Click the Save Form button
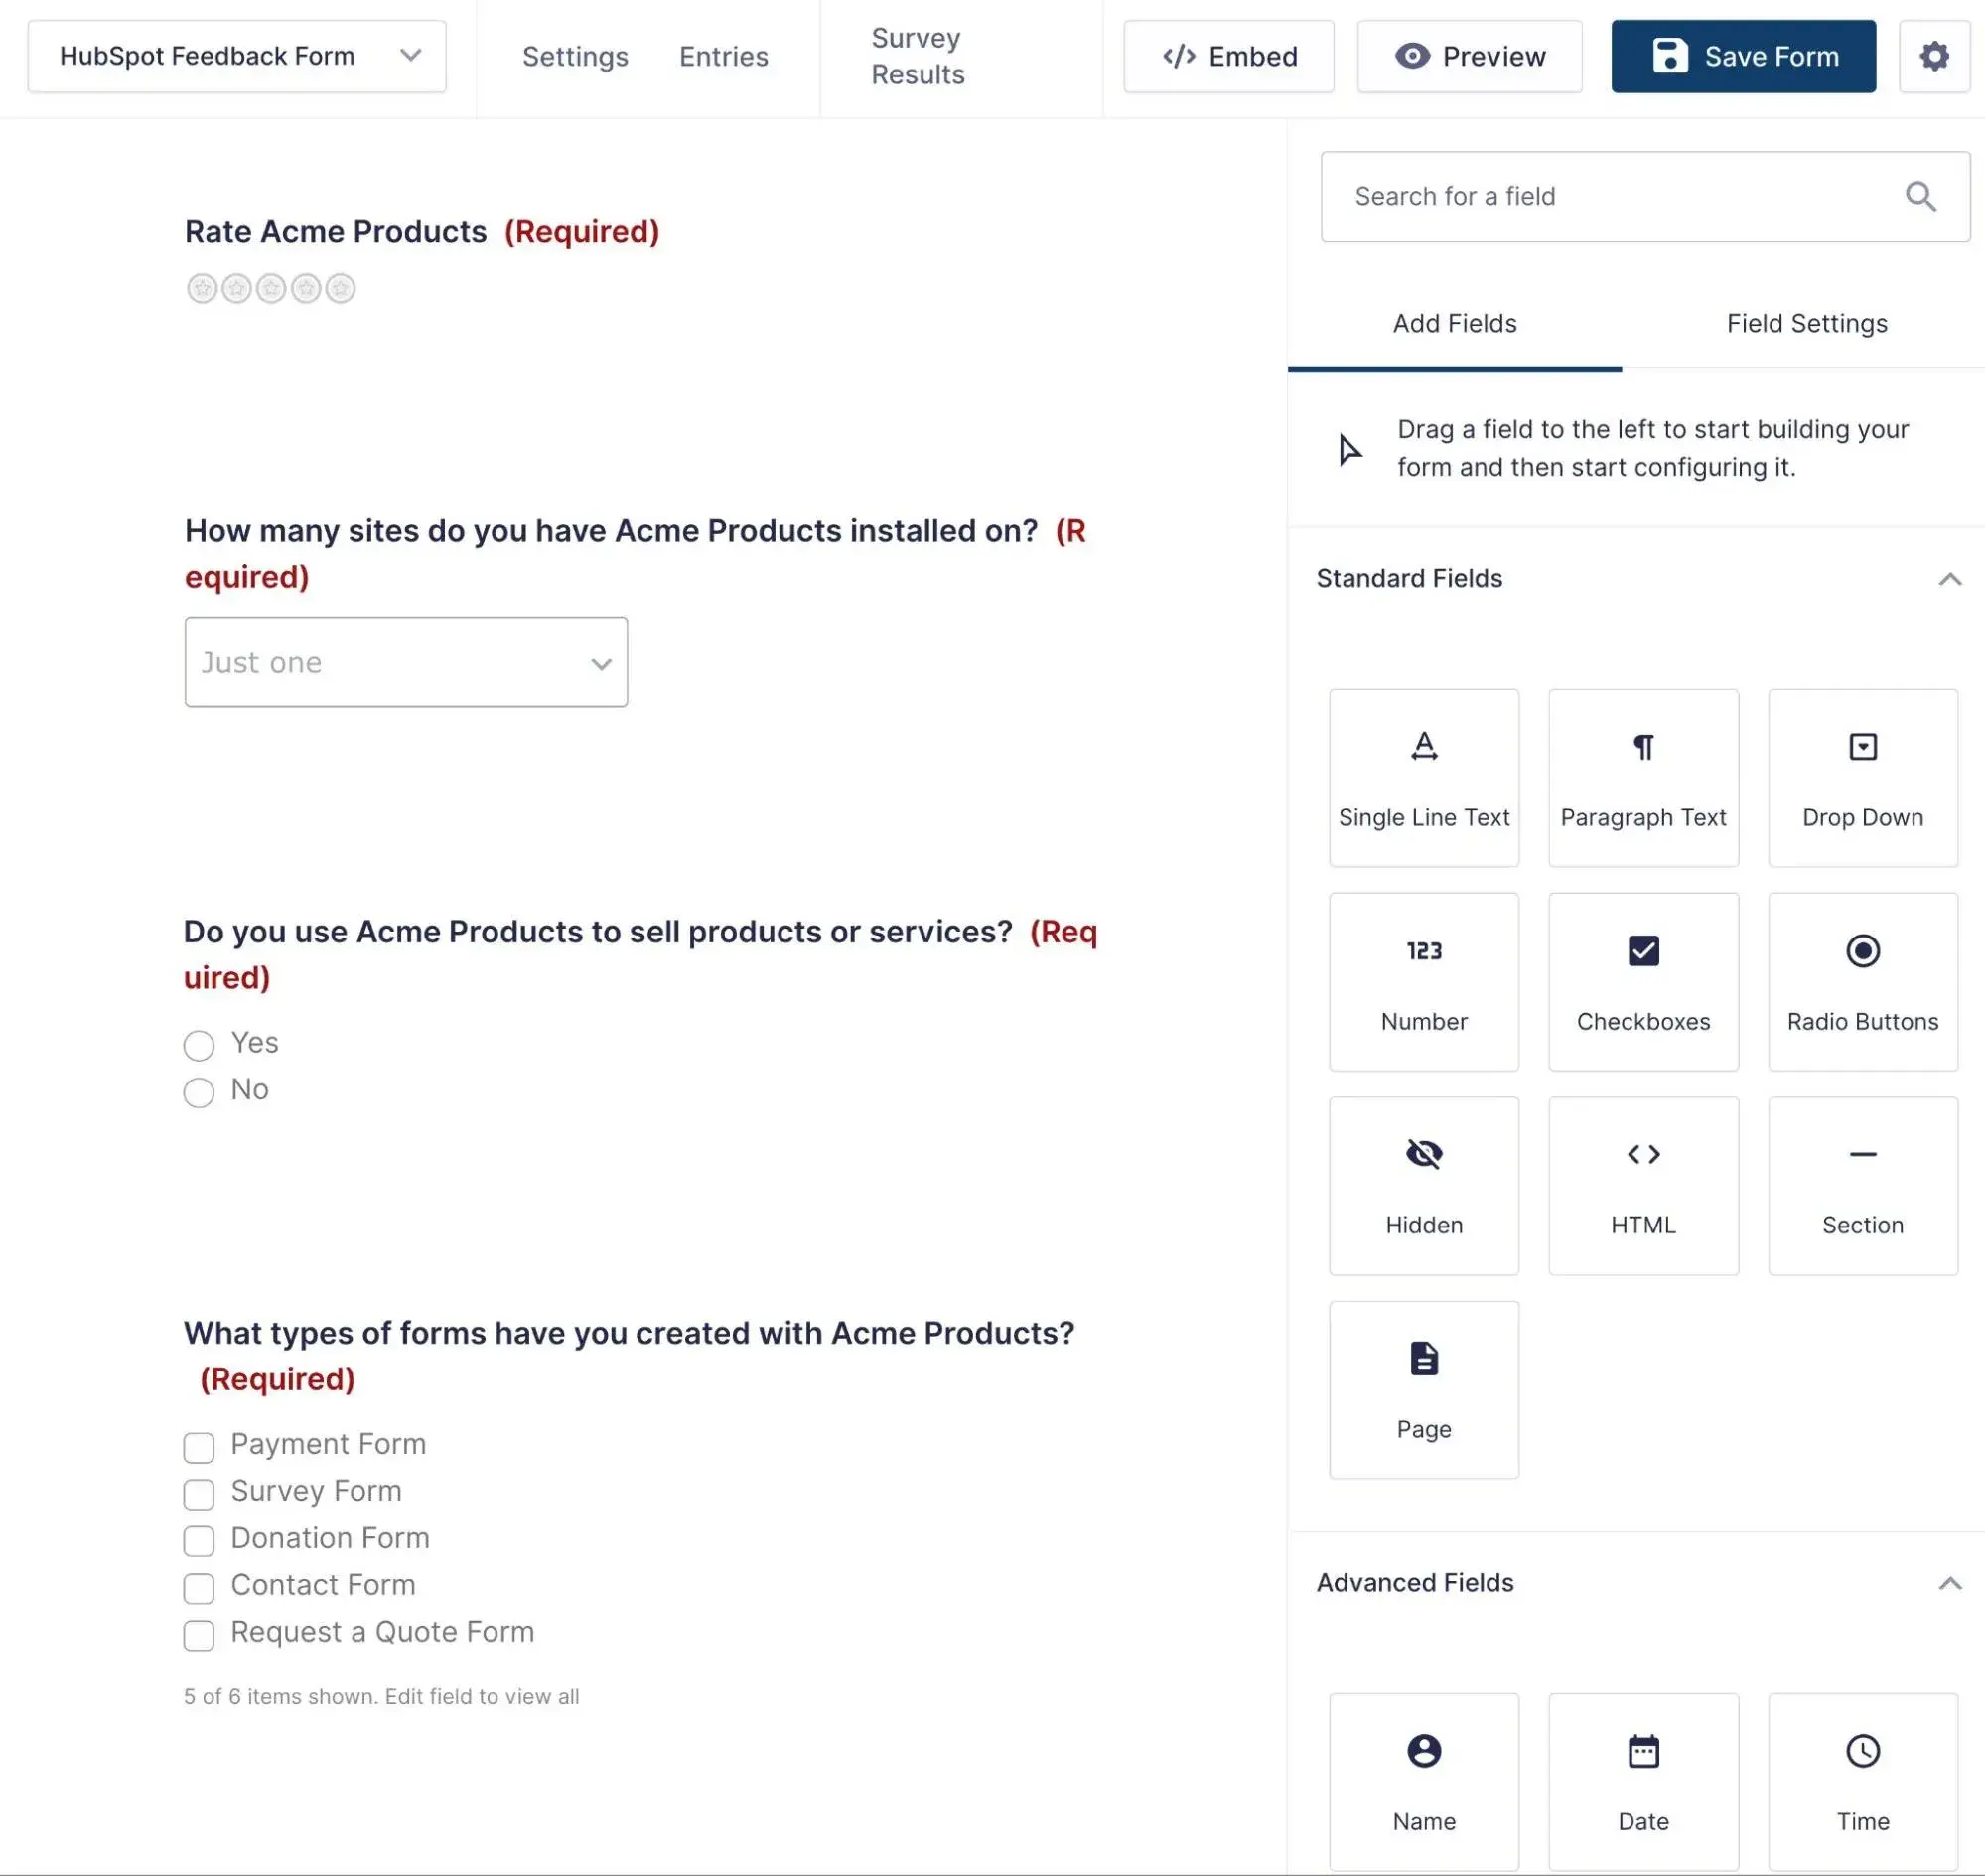Image resolution: width=1985 pixels, height=1876 pixels. [x=1742, y=57]
